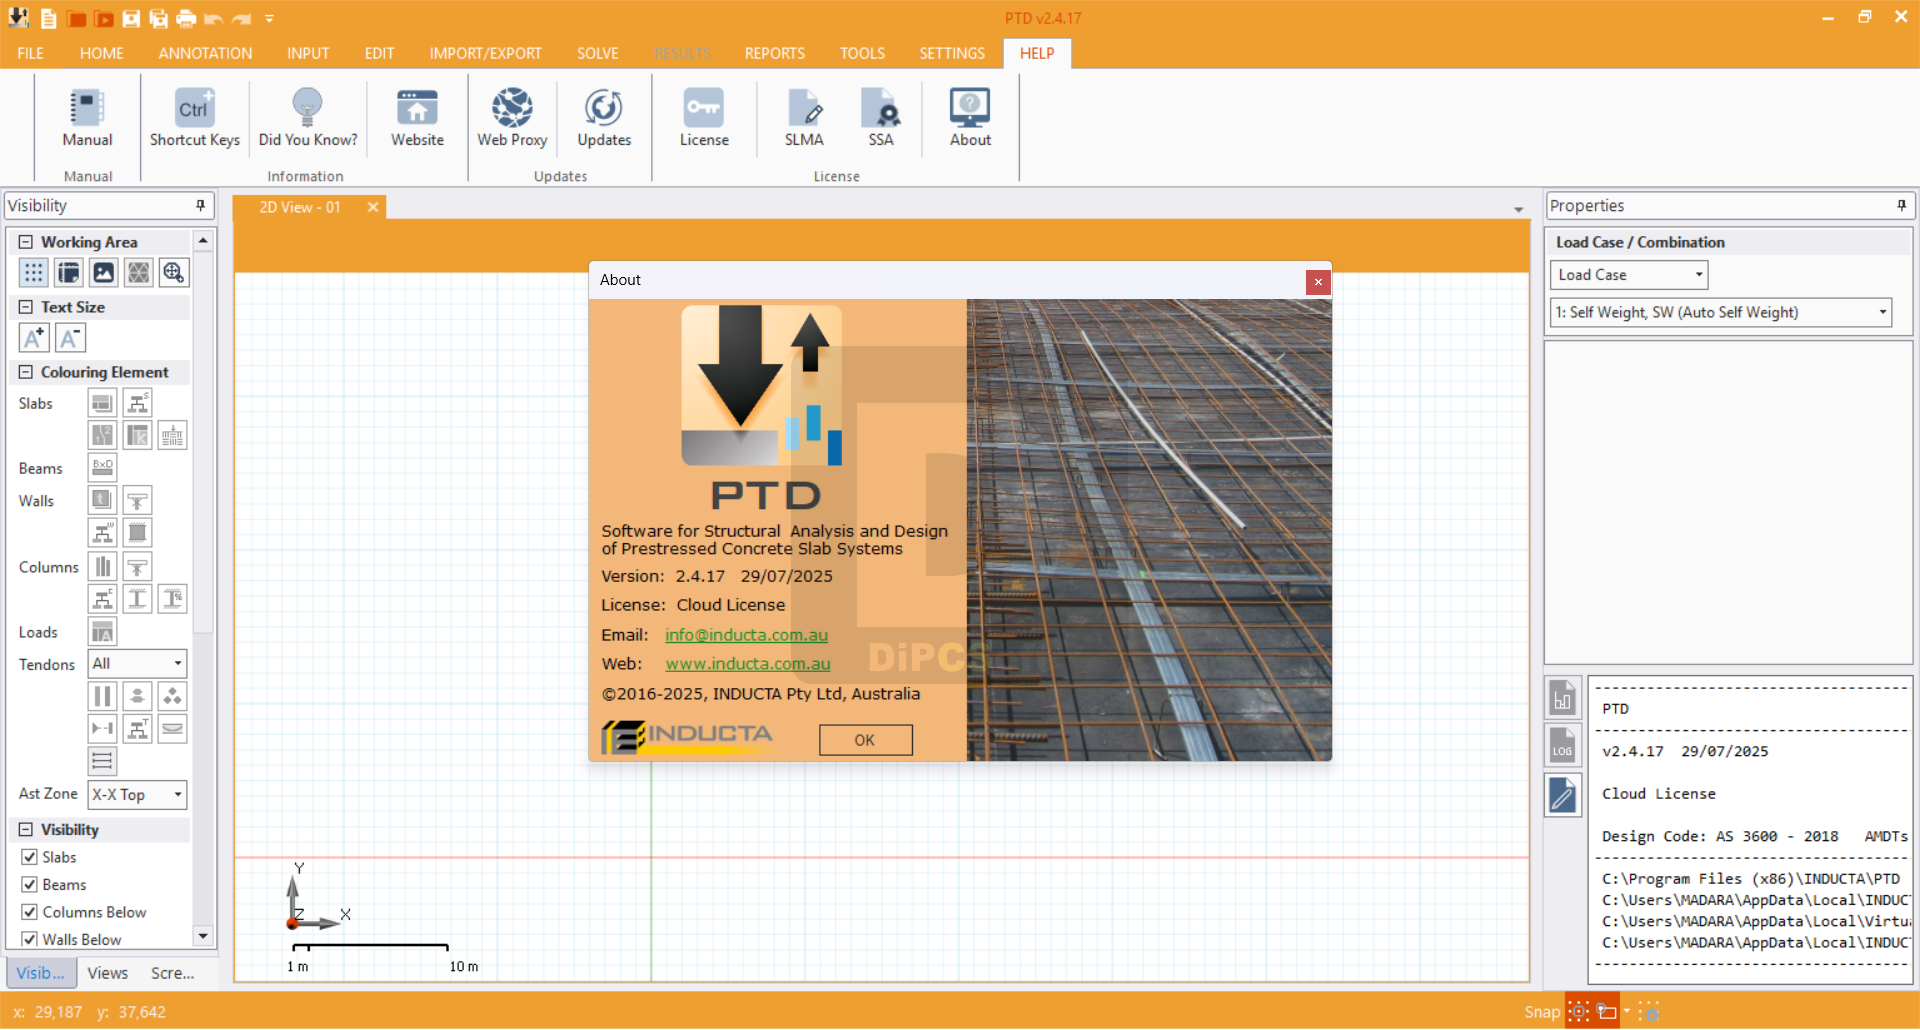Open the Self Weight load case dropdown

[1720, 312]
